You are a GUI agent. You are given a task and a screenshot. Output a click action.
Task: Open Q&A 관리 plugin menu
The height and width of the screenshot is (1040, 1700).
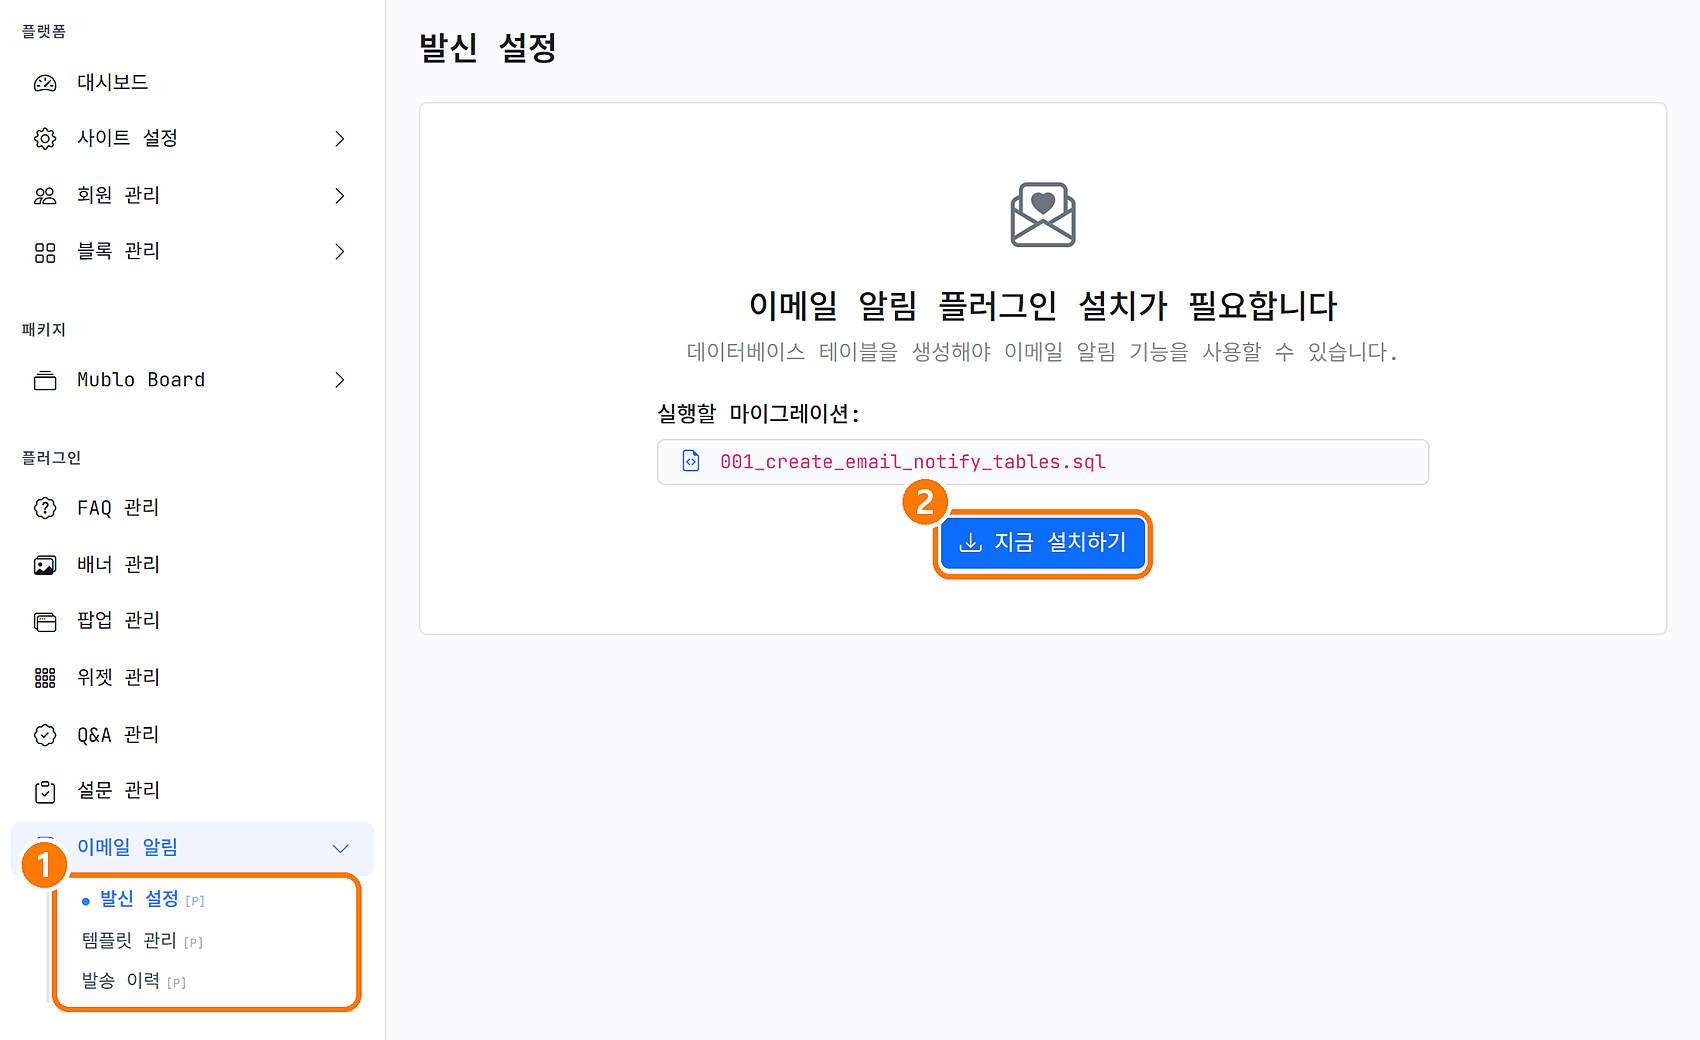coord(118,734)
